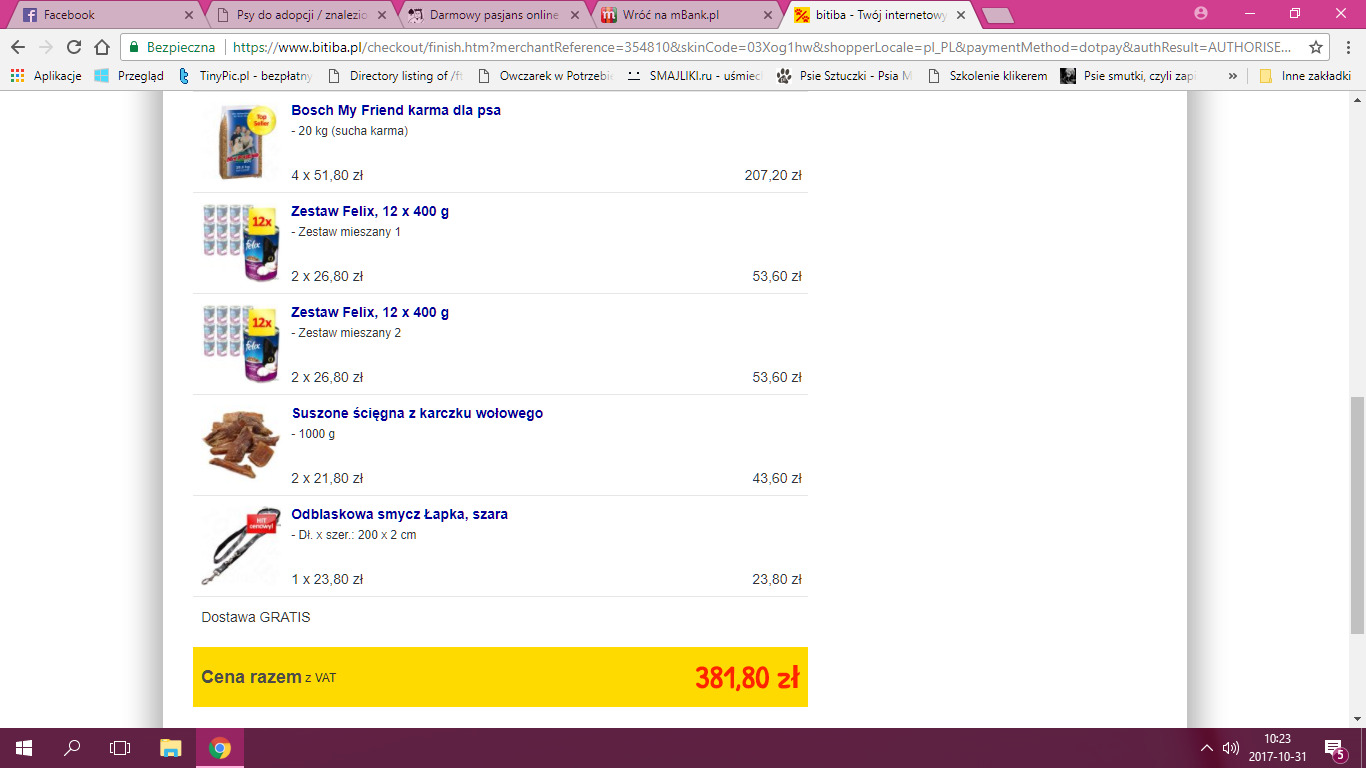Open Zestaw Felix product, Zestaw mieszany 1
The height and width of the screenshot is (768, 1366).
click(x=370, y=211)
